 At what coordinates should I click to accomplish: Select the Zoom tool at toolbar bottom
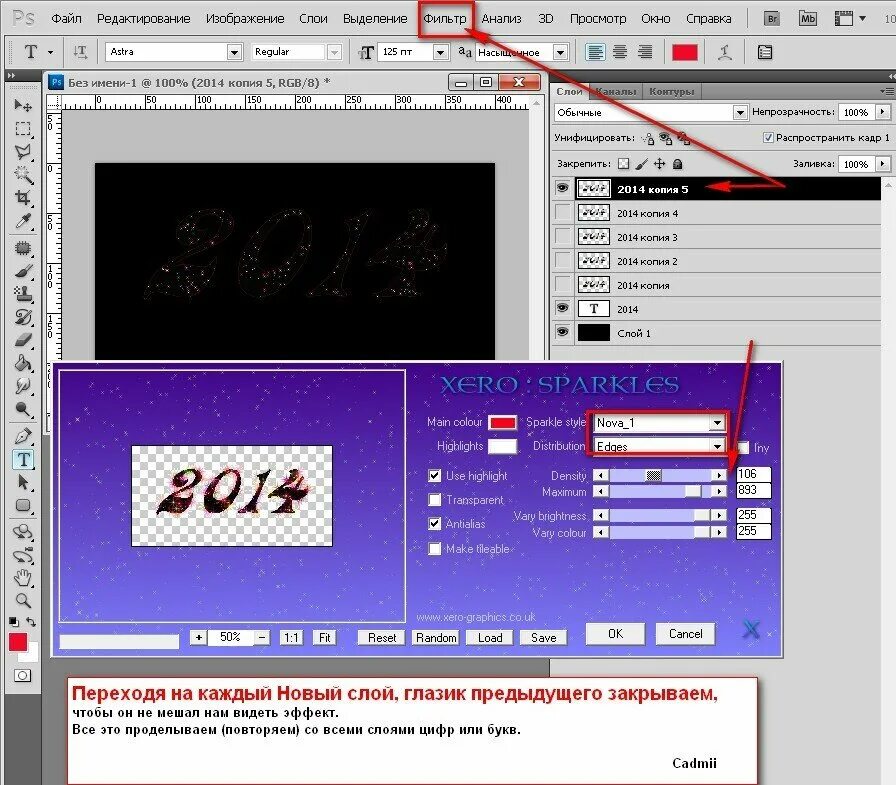click(x=23, y=600)
